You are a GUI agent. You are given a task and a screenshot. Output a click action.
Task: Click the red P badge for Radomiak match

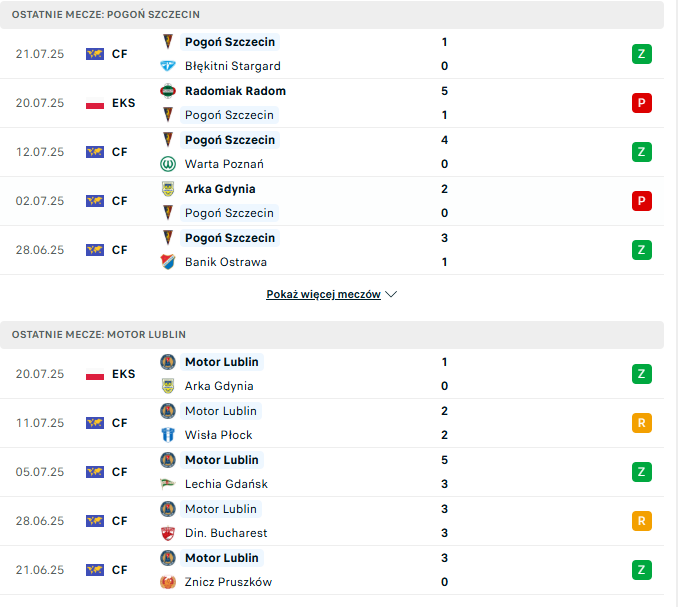(642, 103)
